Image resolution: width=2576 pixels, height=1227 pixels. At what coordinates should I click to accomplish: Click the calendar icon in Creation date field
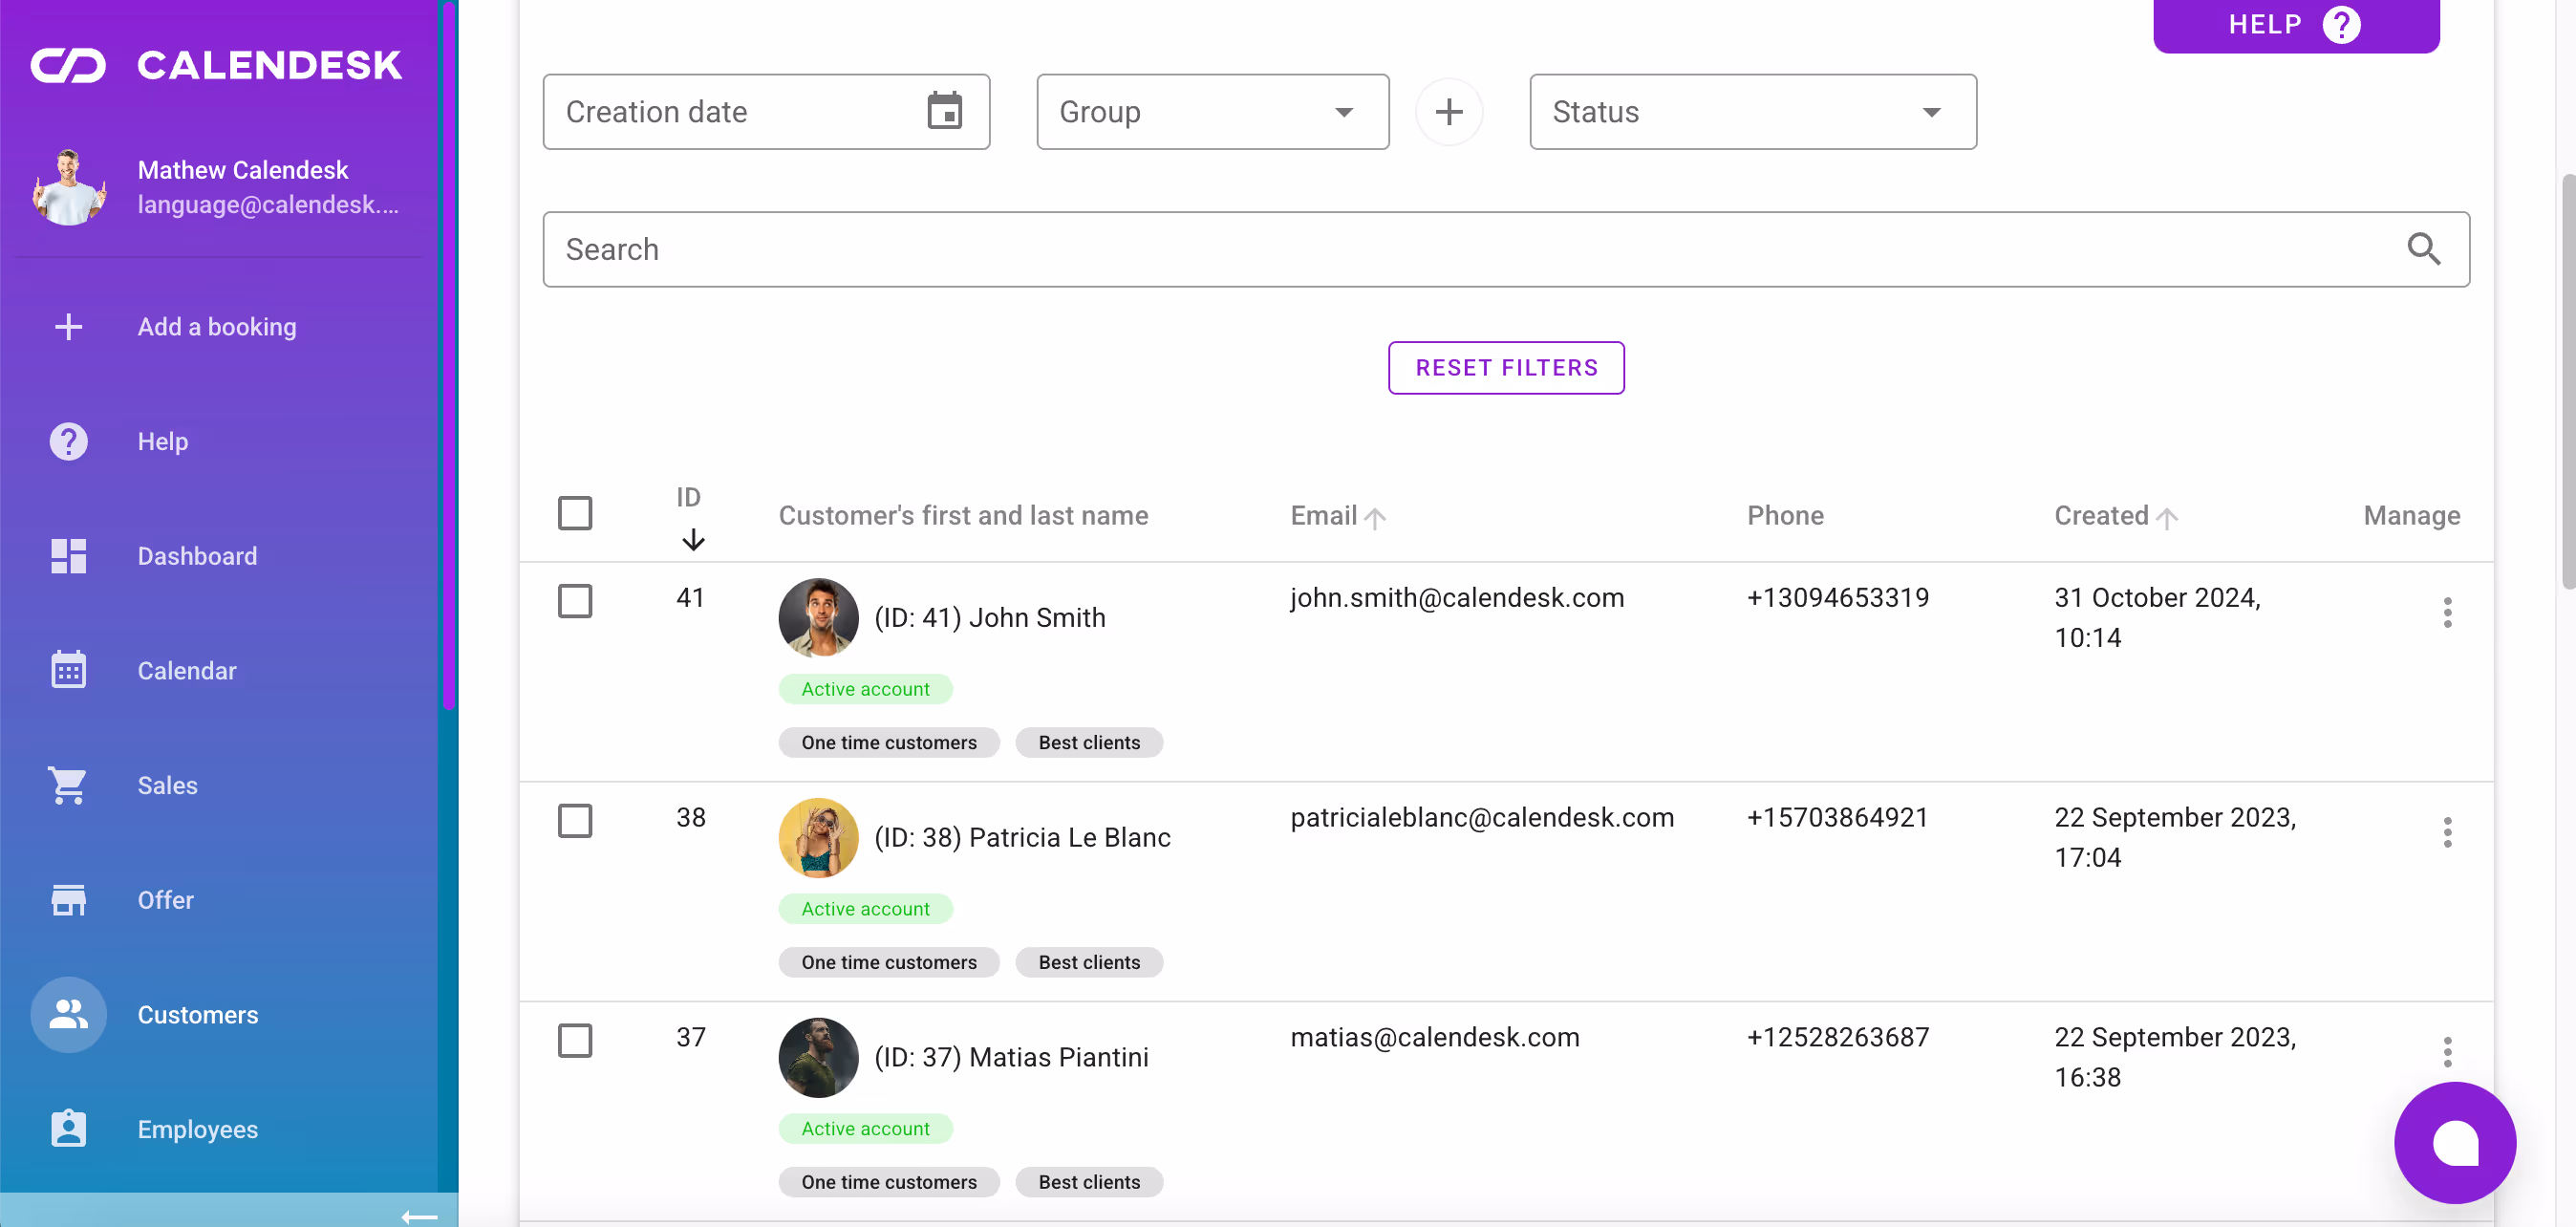point(944,111)
